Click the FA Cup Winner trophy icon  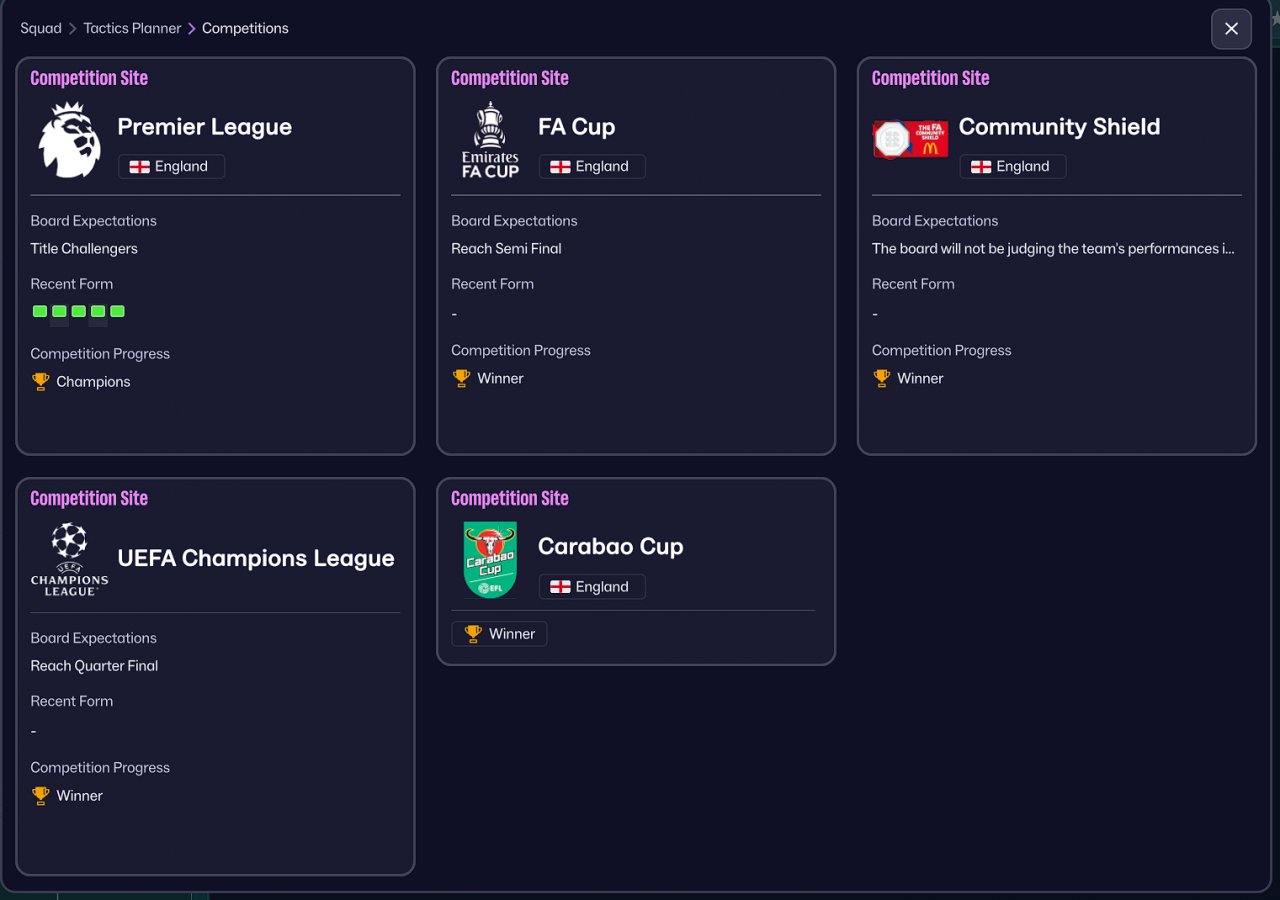point(461,378)
